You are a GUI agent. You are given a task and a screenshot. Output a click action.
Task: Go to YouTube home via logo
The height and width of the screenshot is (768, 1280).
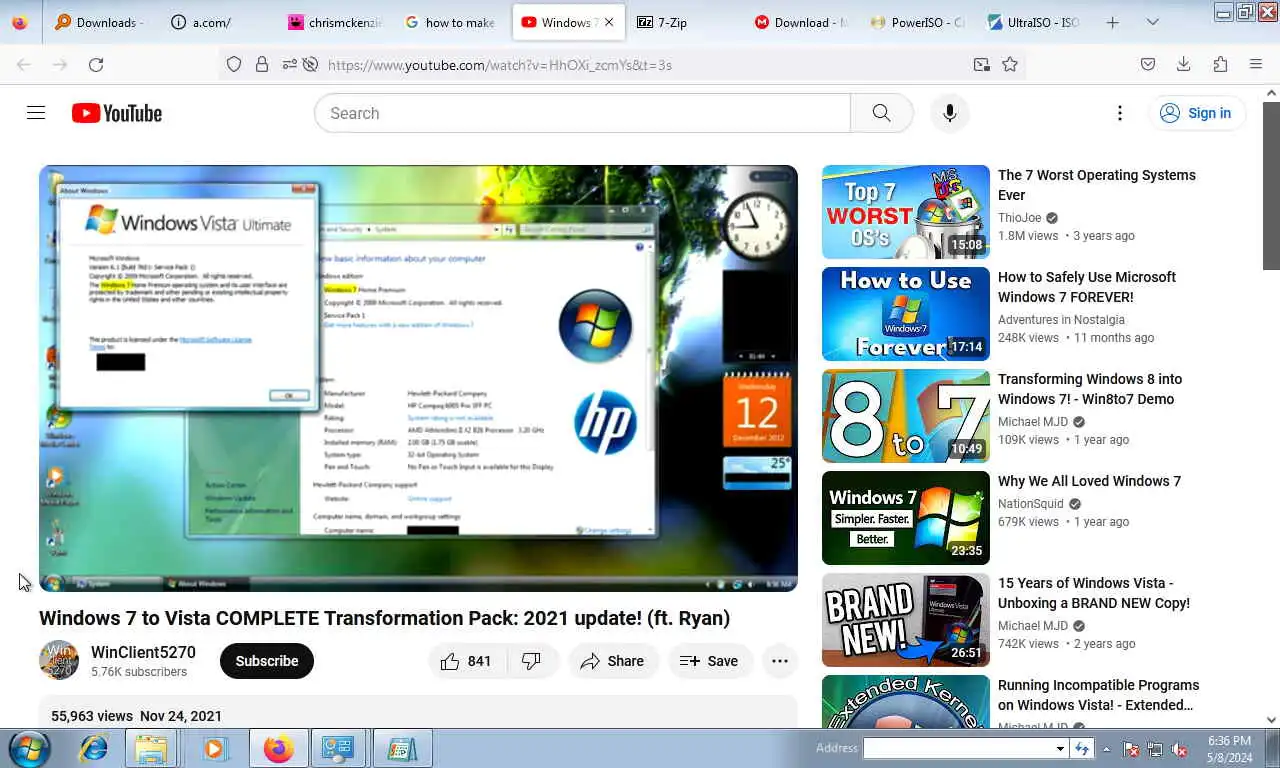117,113
